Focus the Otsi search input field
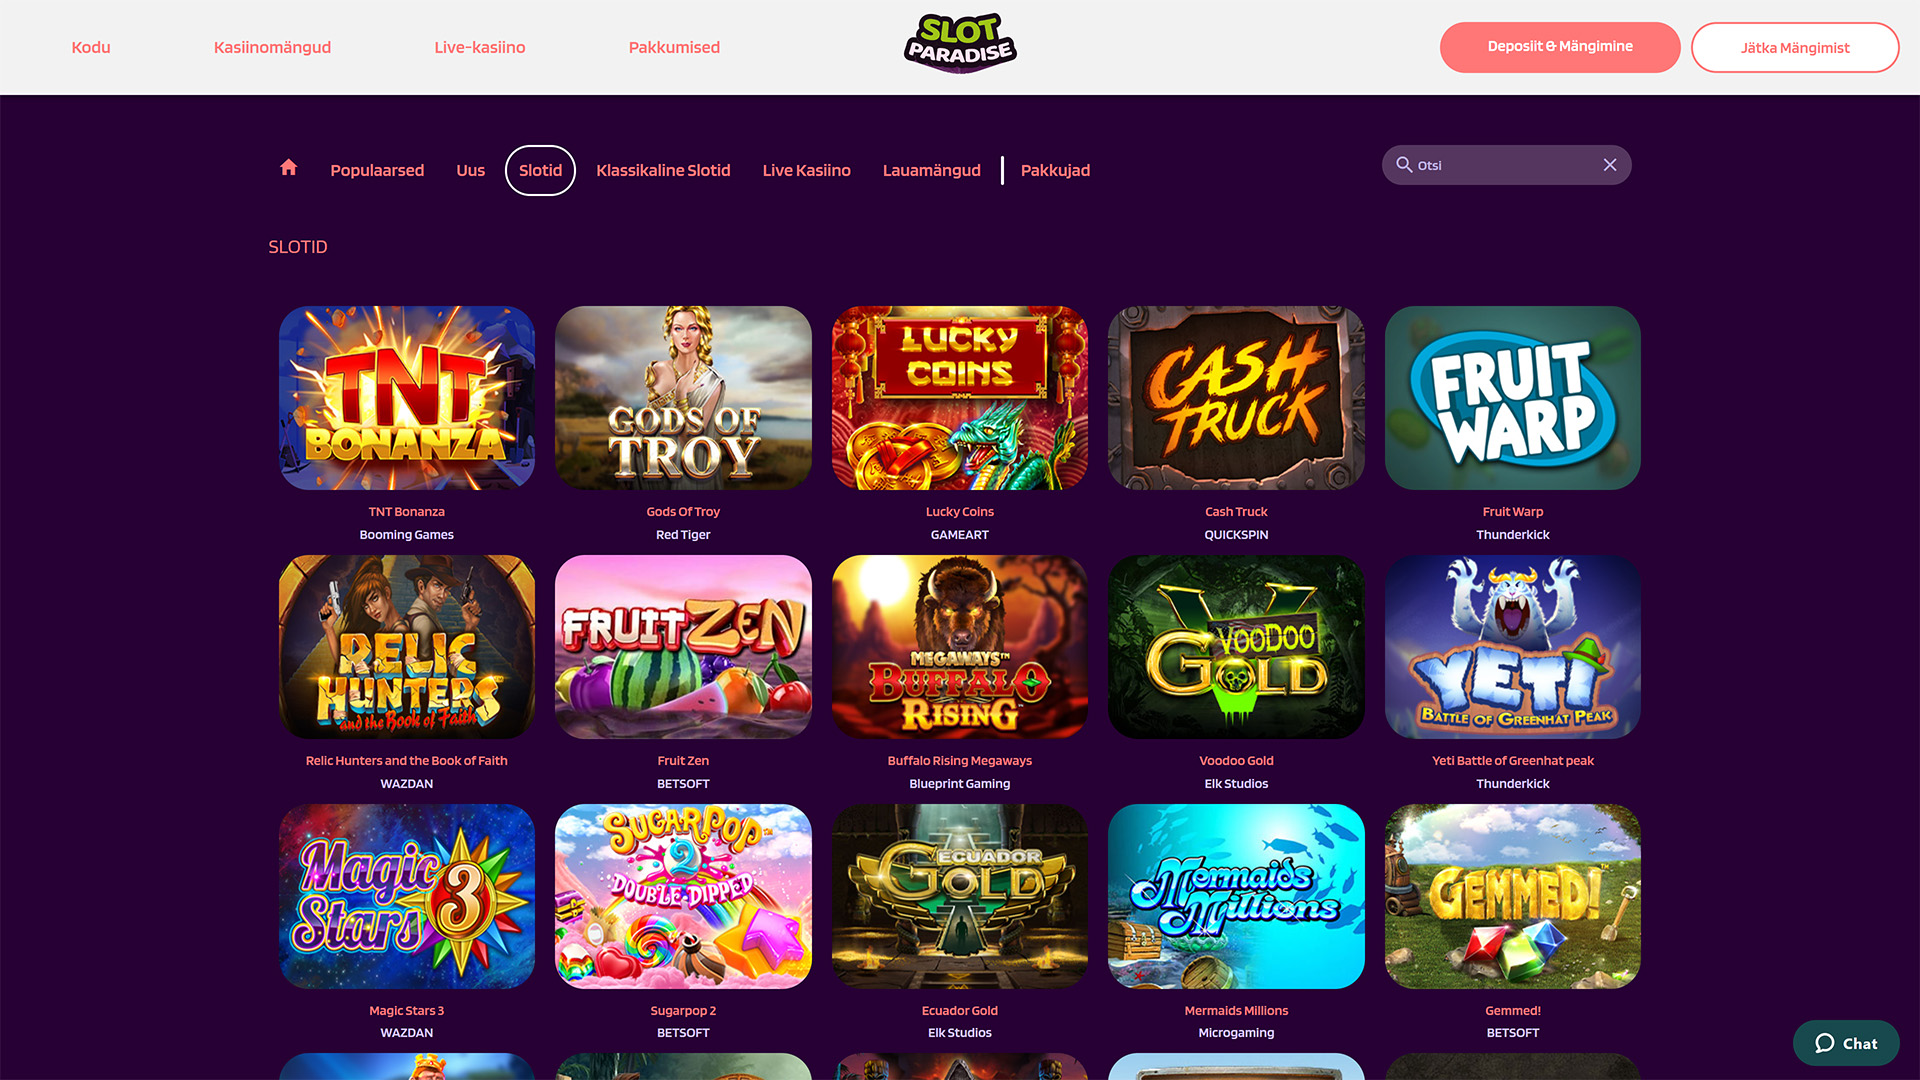Screen dimensions: 1920x1080 point(1506,165)
